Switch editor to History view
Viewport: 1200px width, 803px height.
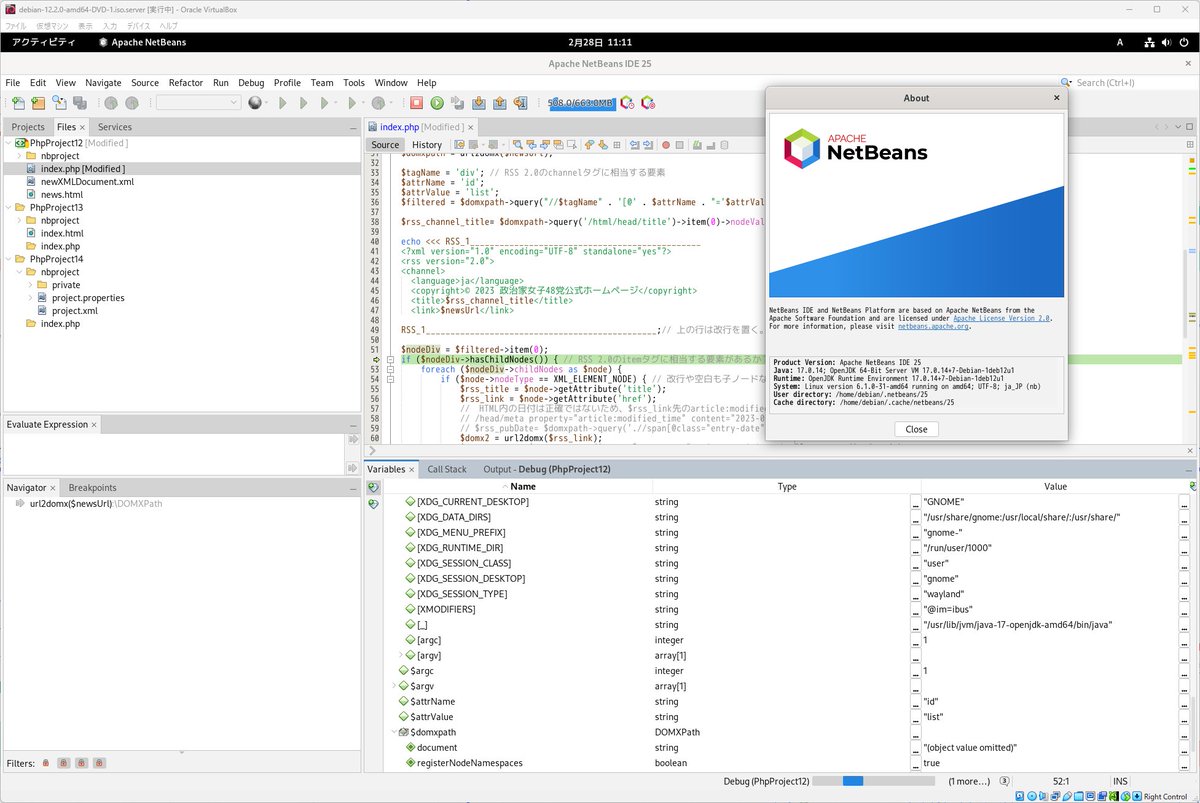427,145
